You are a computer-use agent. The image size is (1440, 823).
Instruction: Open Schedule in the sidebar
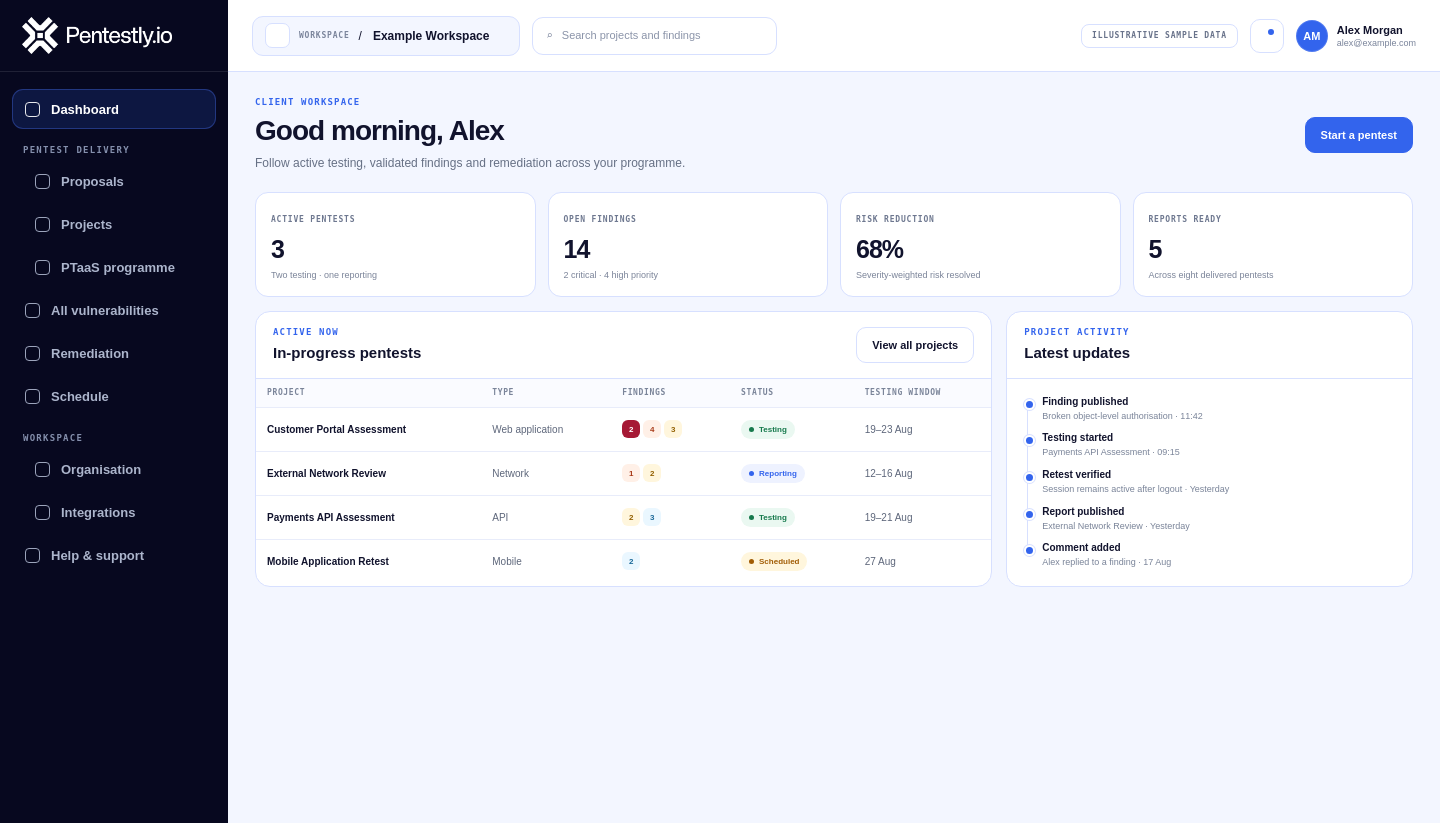coord(114,396)
